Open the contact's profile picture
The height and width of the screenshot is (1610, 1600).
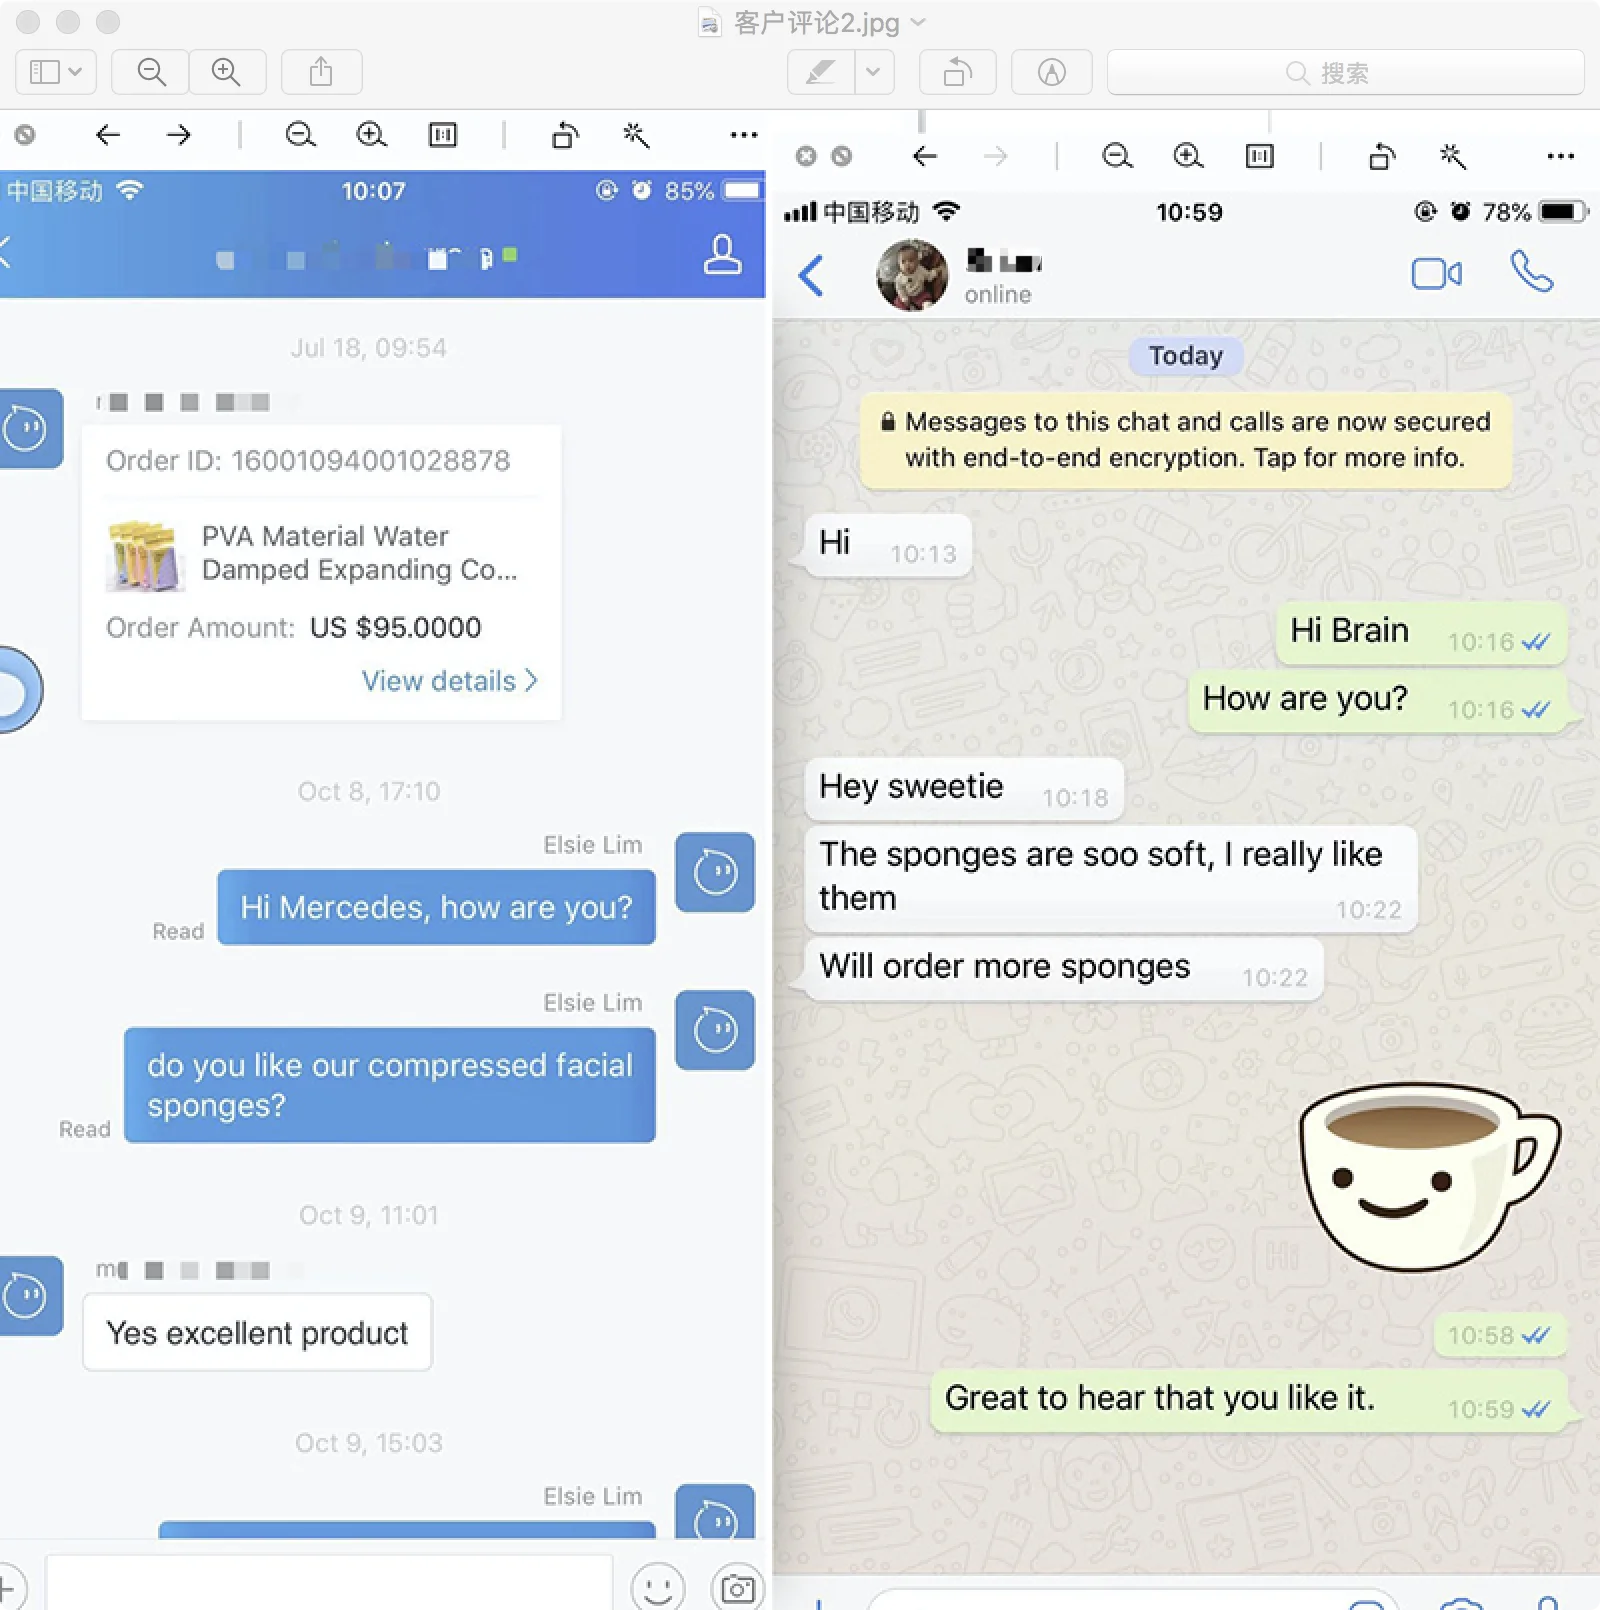click(x=912, y=275)
